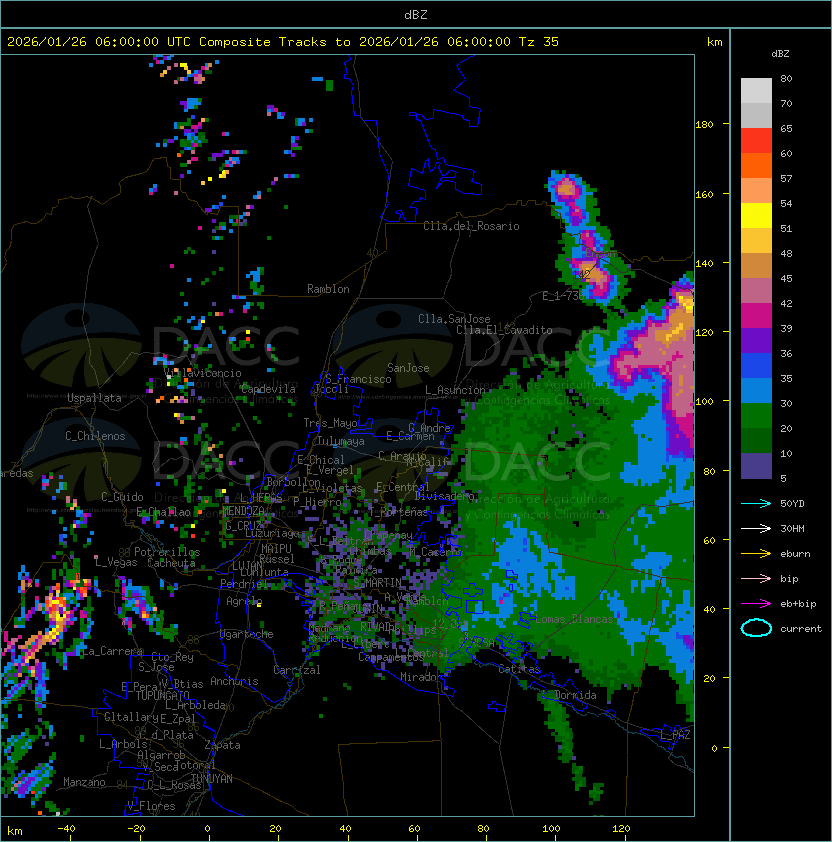This screenshot has height=842, width=832.
Task: Click the 'C_Chilenos' place label
Action: pyautogui.click(x=95, y=436)
